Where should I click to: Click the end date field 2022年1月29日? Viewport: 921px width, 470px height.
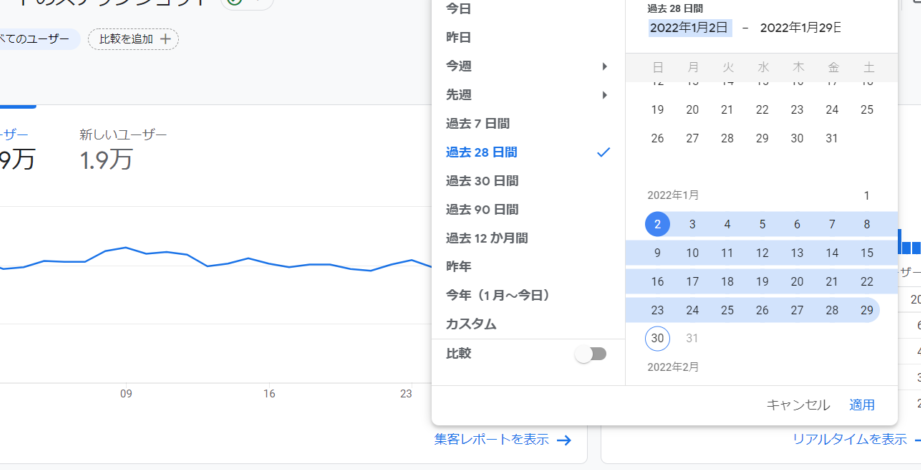800,28
